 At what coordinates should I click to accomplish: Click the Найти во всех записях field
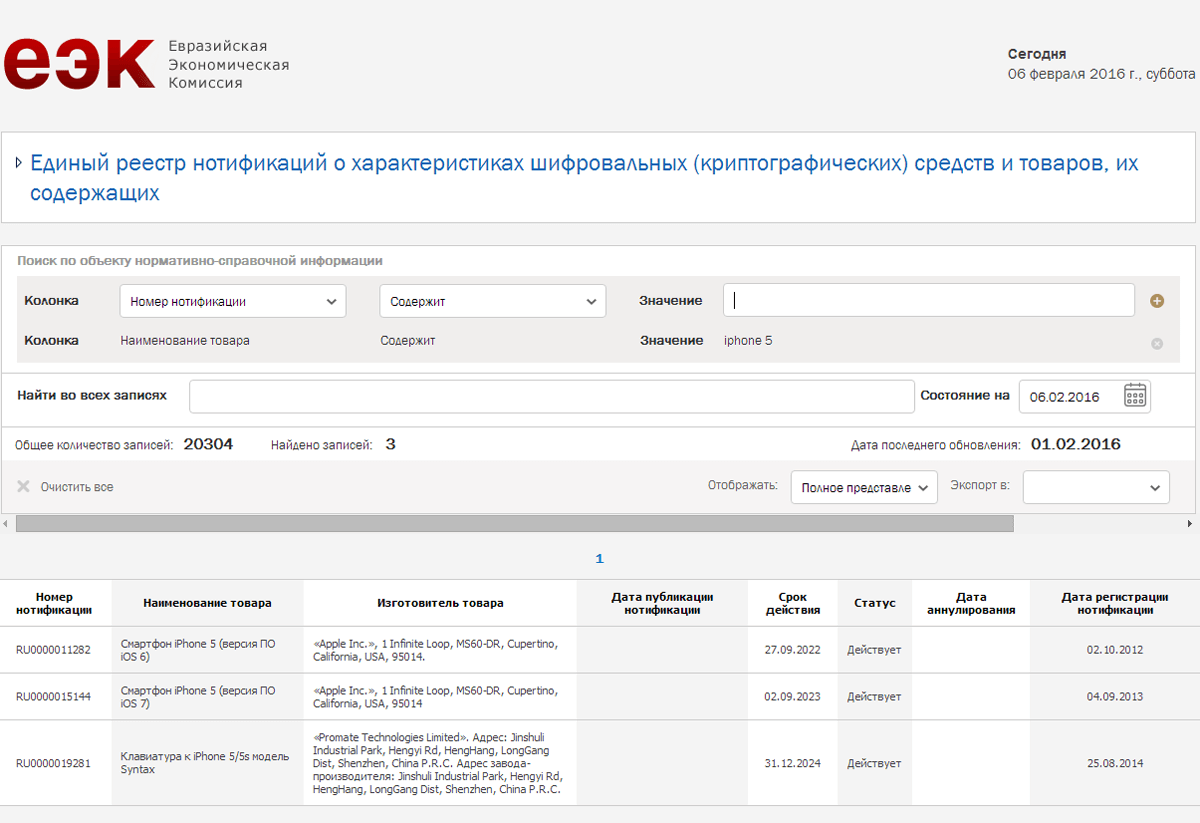(x=552, y=396)
